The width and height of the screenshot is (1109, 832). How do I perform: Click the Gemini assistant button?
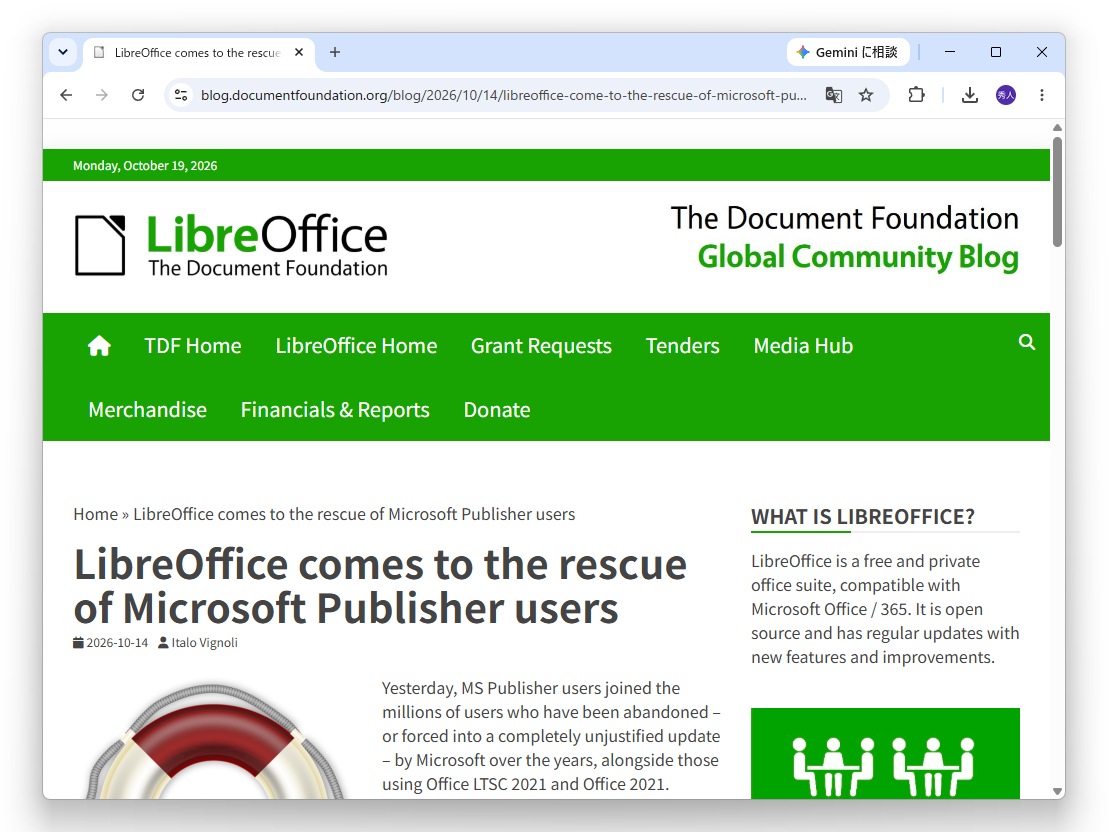[848, 52]
